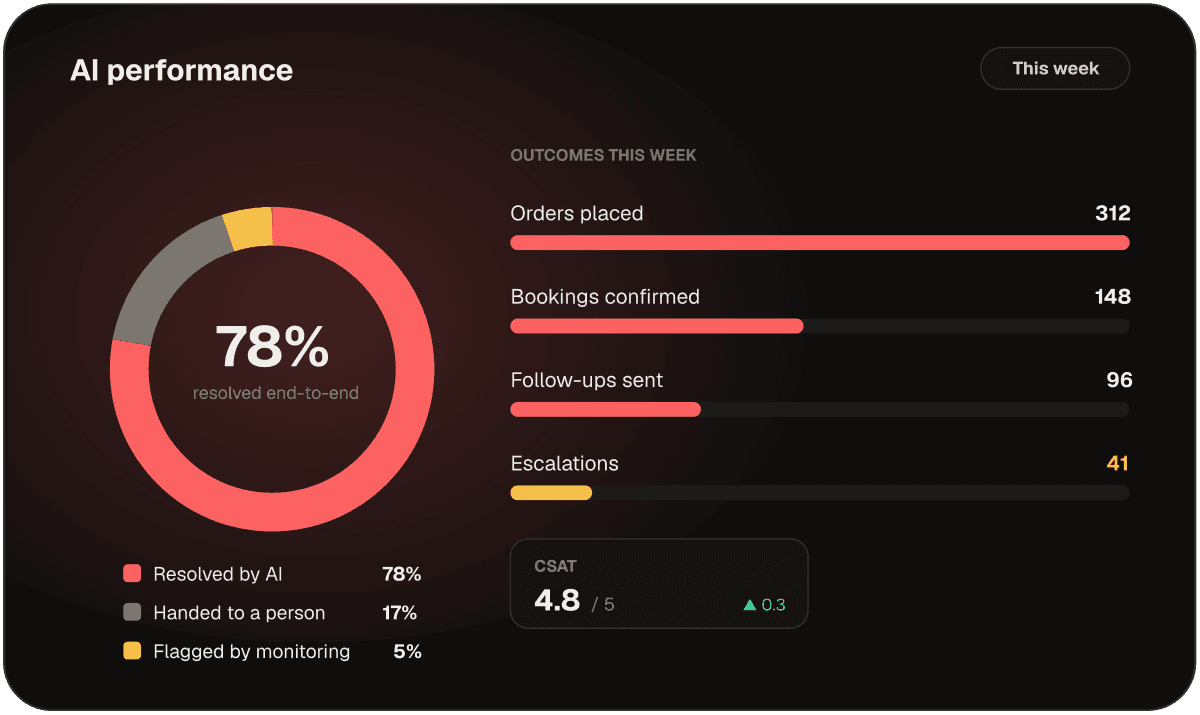Click the Flagged by monitoring yellow swatch
The width and height of the screenshot is (1200, 715).
point(132,652)
